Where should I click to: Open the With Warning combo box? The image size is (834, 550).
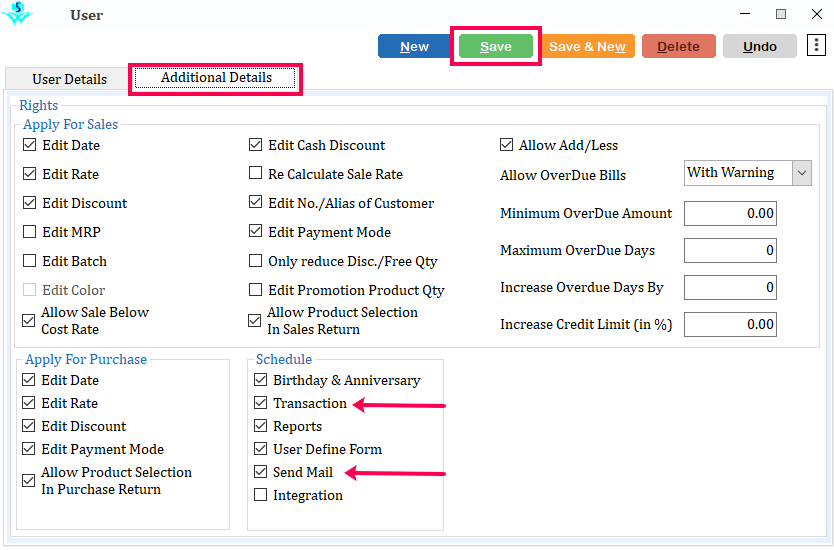coord(747,173)
